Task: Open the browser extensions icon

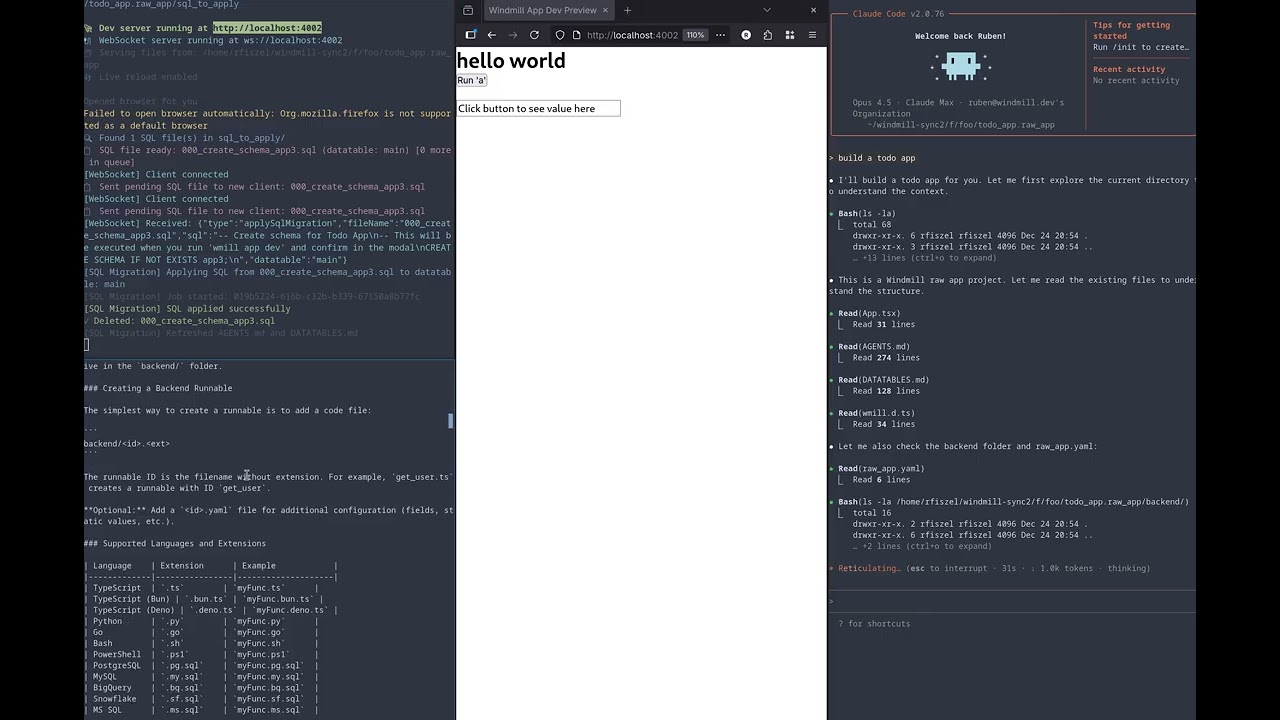Action: click(x=768, y=35)
